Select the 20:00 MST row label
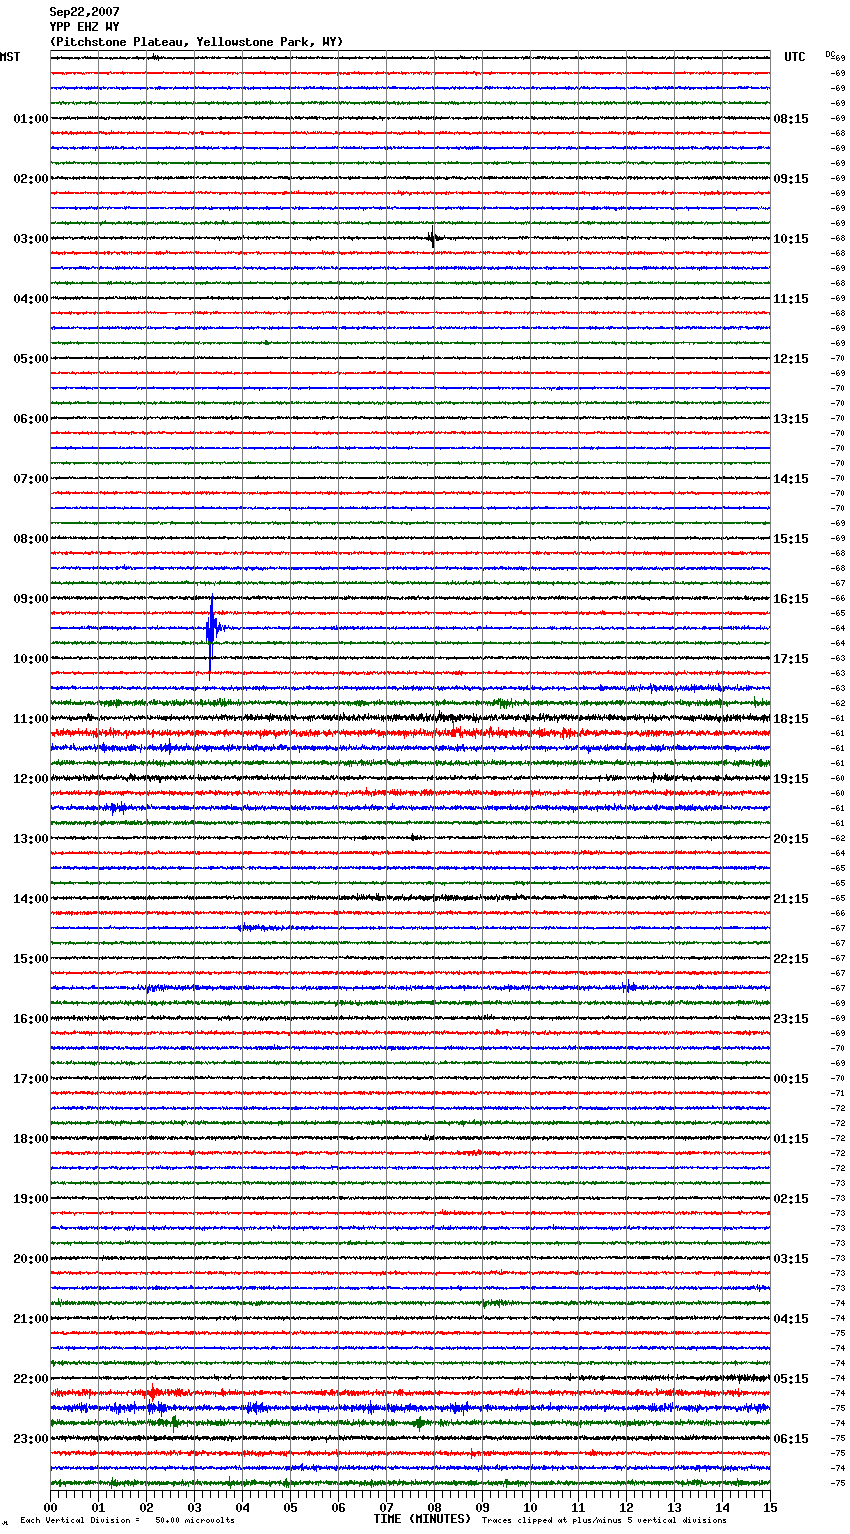The height and width of the screenshot is (1534, 850). point(31,1259)
